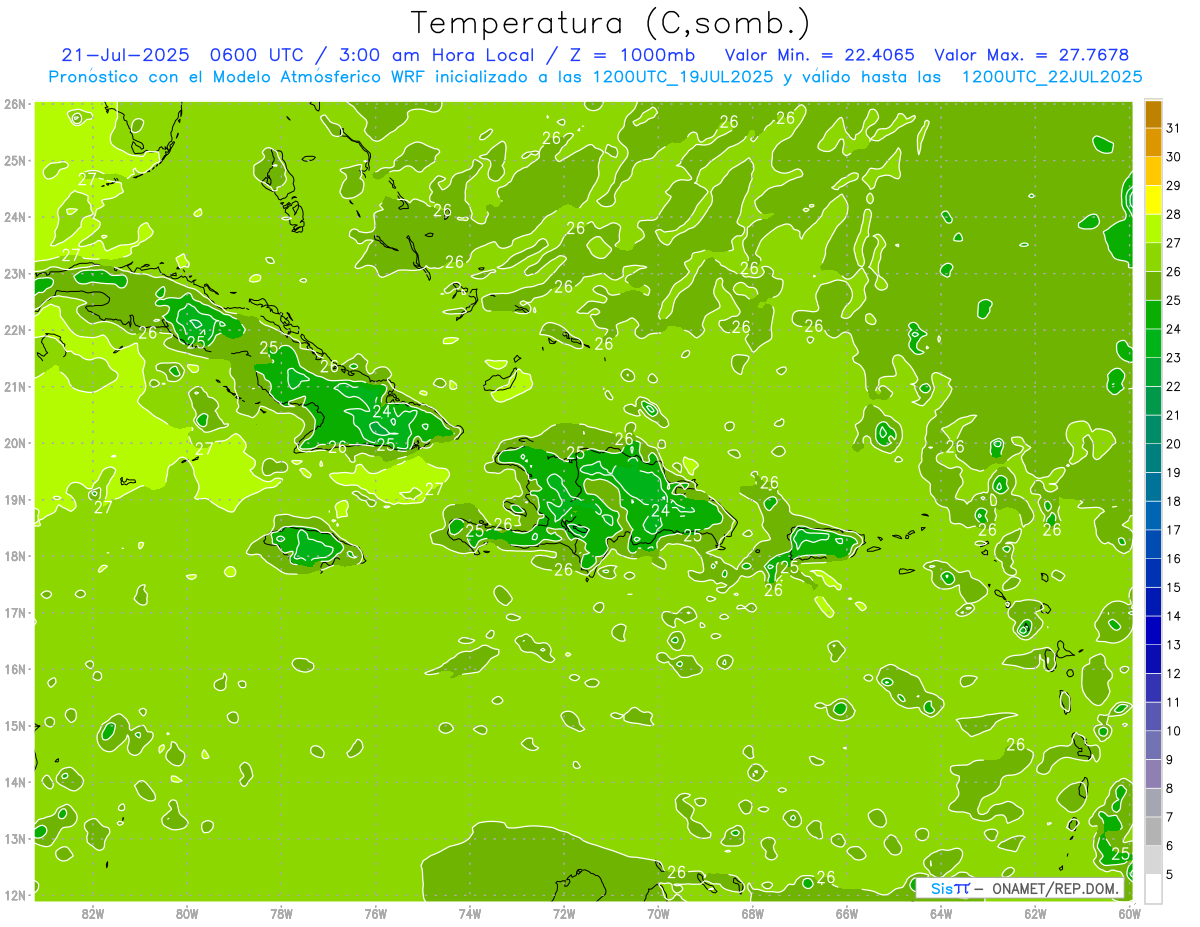This screenshot has width=1200, height=927.
Task: Click the 60W longitude axis label
Action: point(1129,912)
